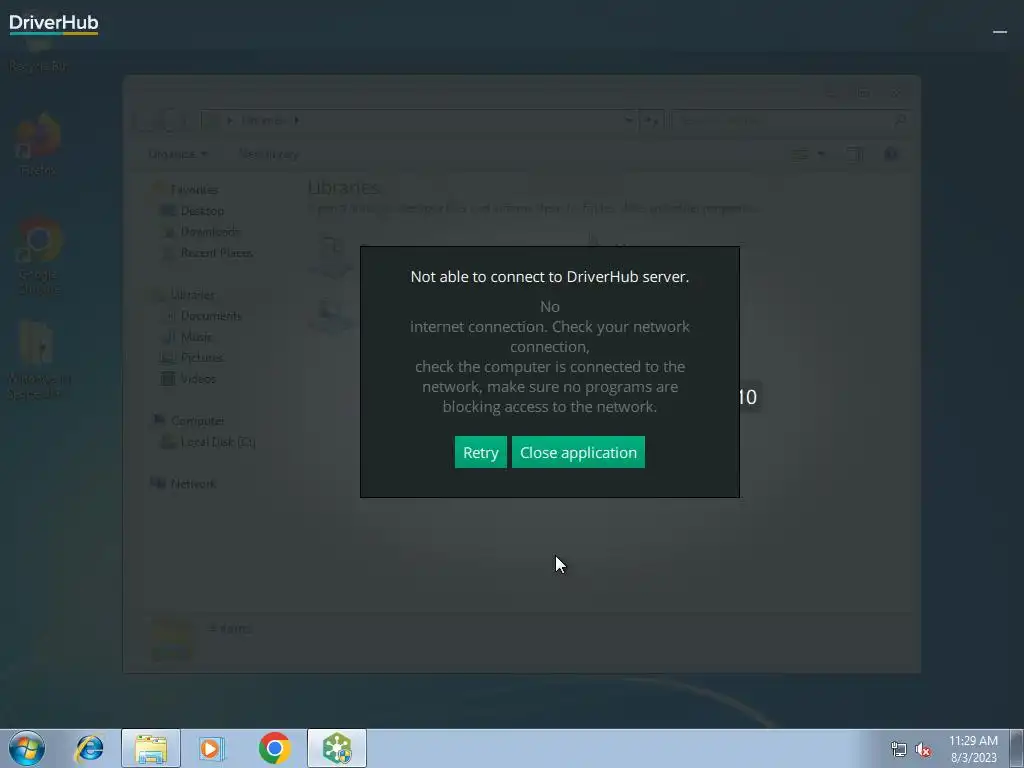The image size is (1024, 768).
Task: Open the Windows Start menu
Action: click(27, 748)
